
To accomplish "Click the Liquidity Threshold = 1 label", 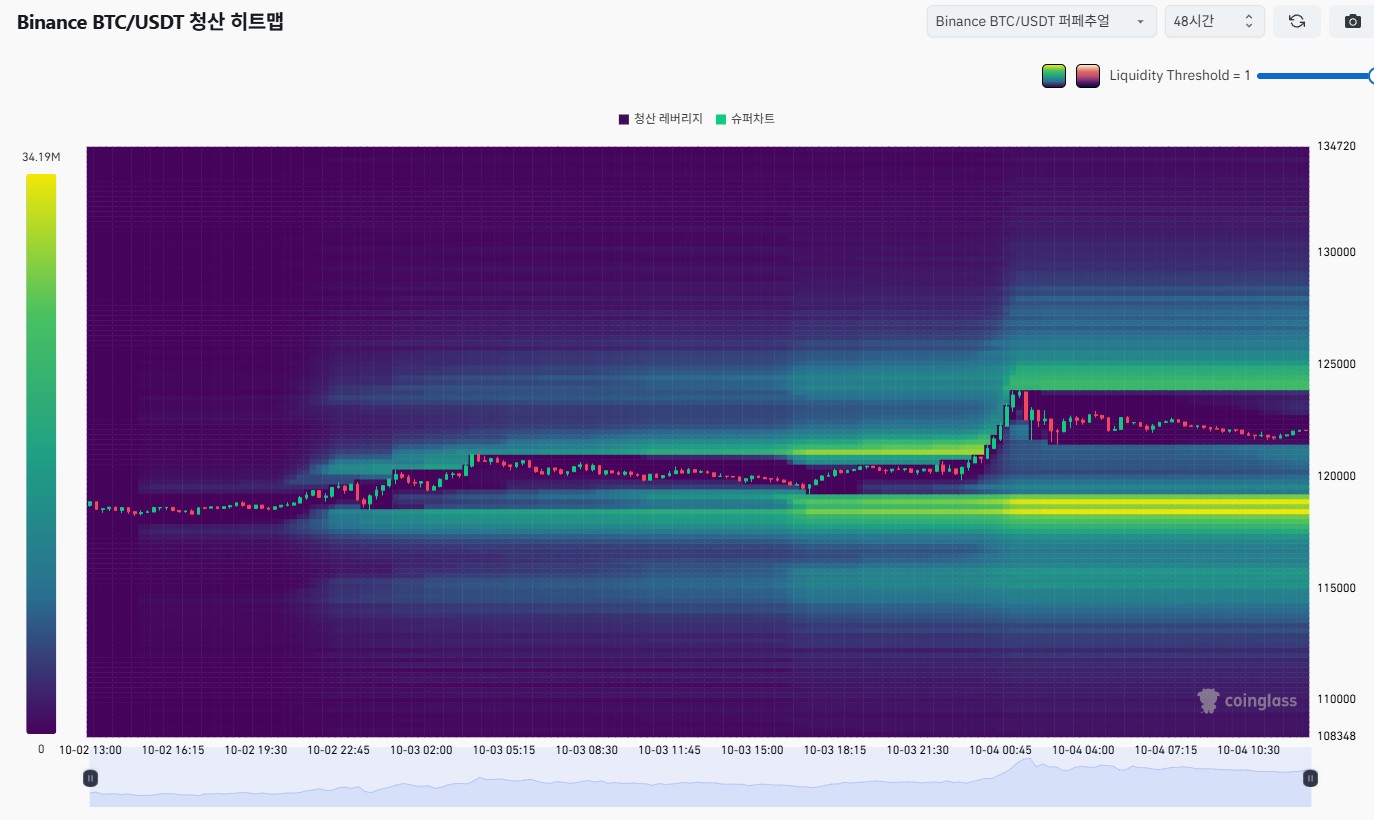I will tap(1180, 76).
